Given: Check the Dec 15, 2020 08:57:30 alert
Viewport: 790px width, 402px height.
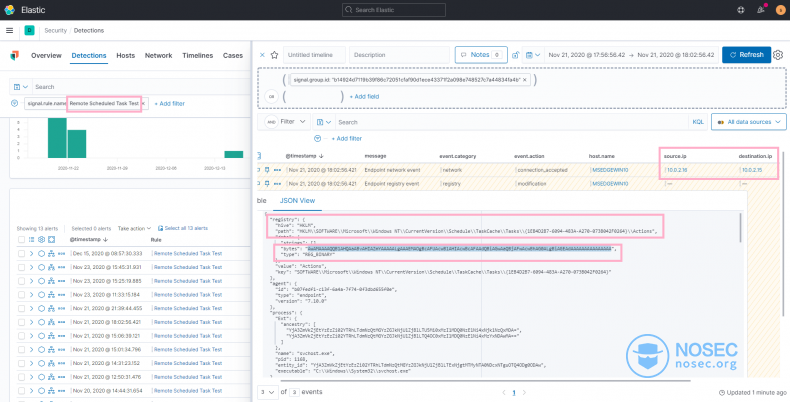Looking at the screenshot, I should coord(21,253).
